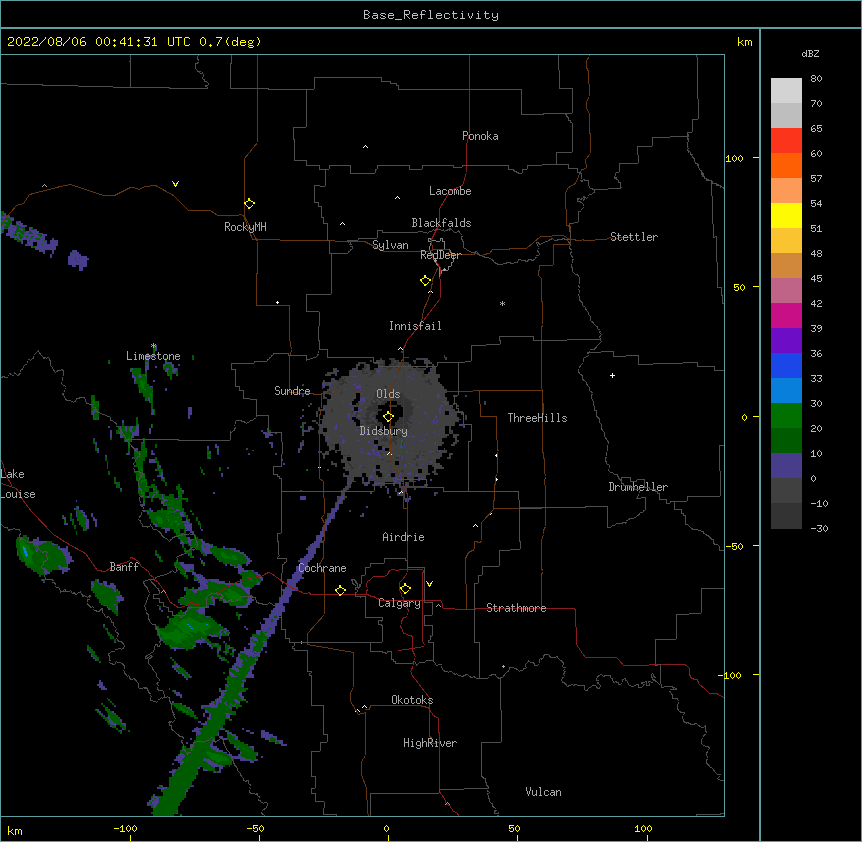The image size is (862, 842).
Task: Click the Olds label
Action: point(388,394)
